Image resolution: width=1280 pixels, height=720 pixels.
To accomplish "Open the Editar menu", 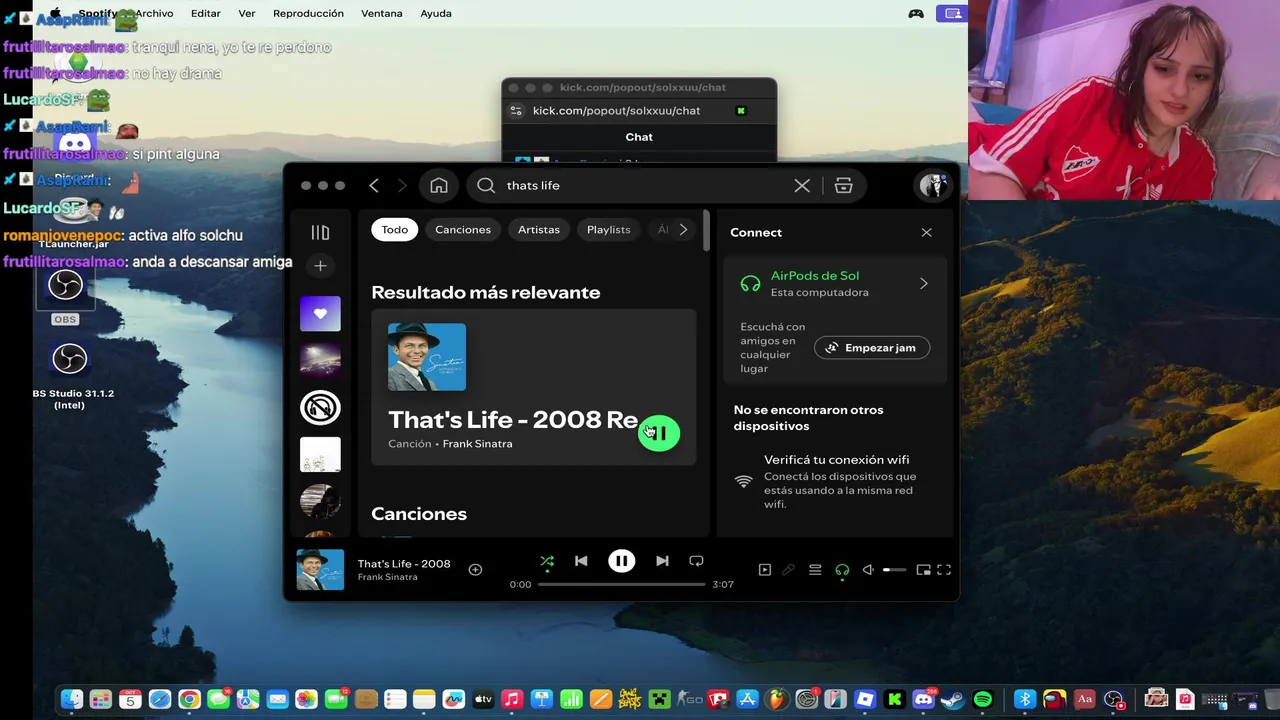I will 206,13.
